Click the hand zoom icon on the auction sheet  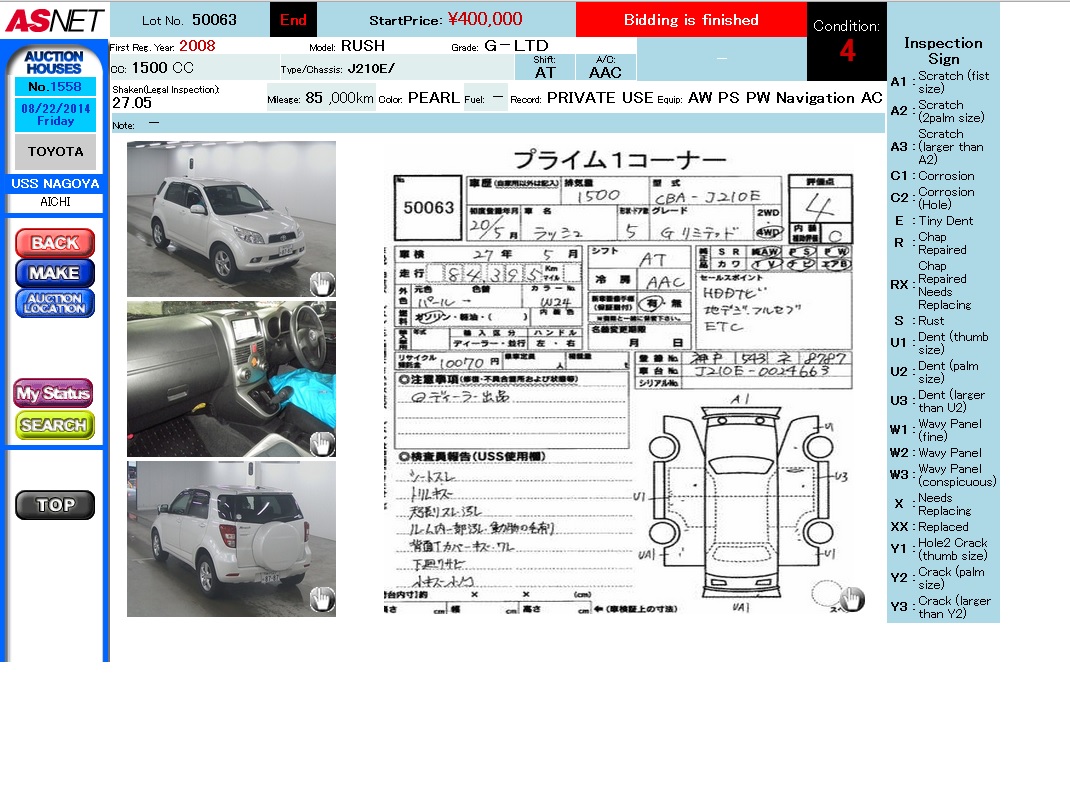851,598
